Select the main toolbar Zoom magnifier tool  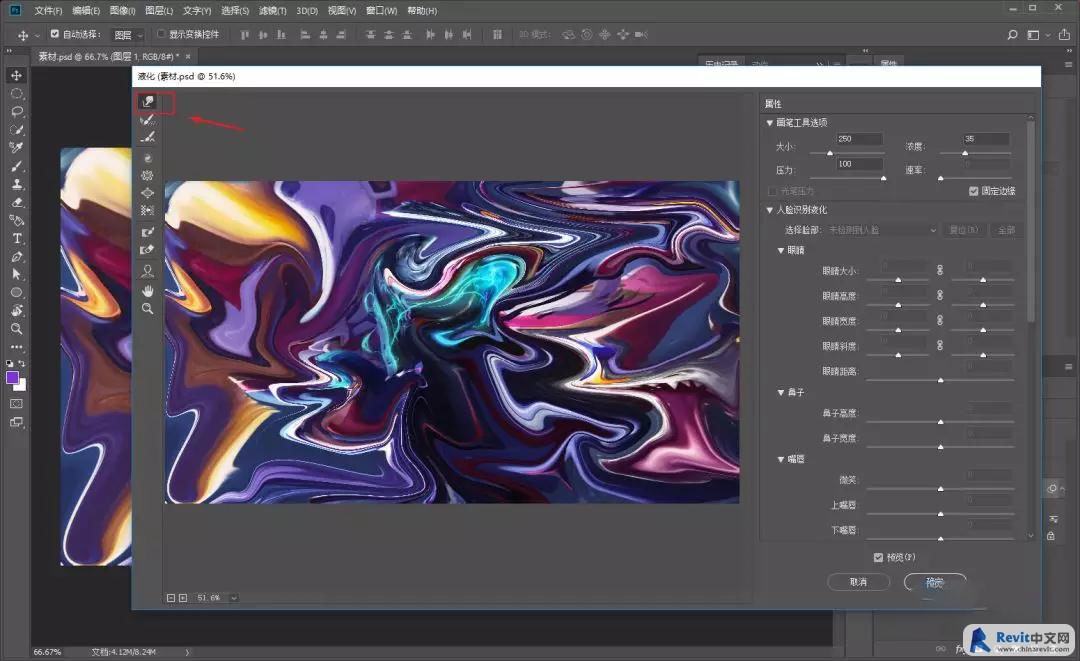(x=17, y=329)
